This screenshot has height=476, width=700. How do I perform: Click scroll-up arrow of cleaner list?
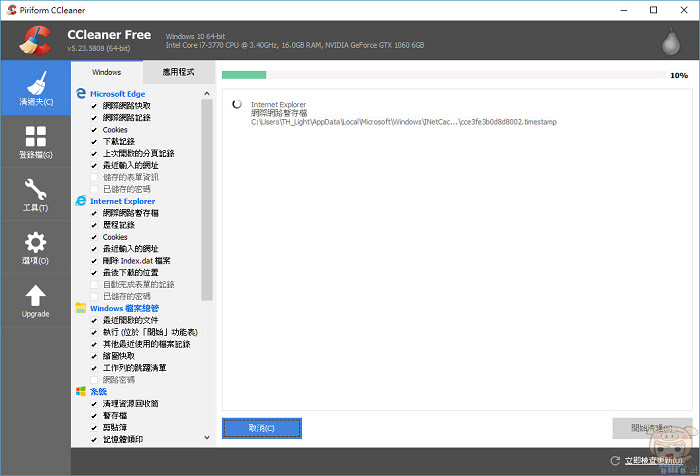(x=207, y=93)
